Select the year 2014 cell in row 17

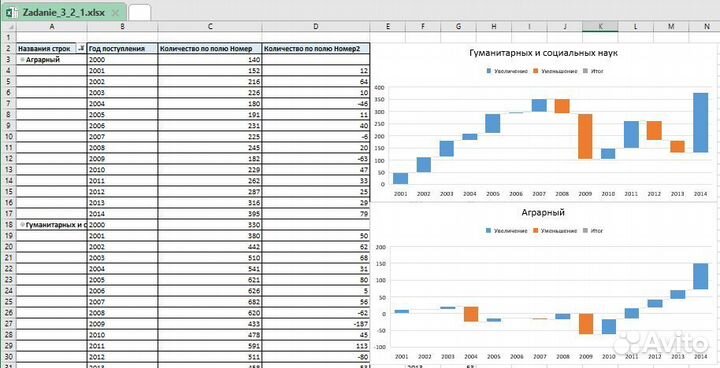point(122,214)
